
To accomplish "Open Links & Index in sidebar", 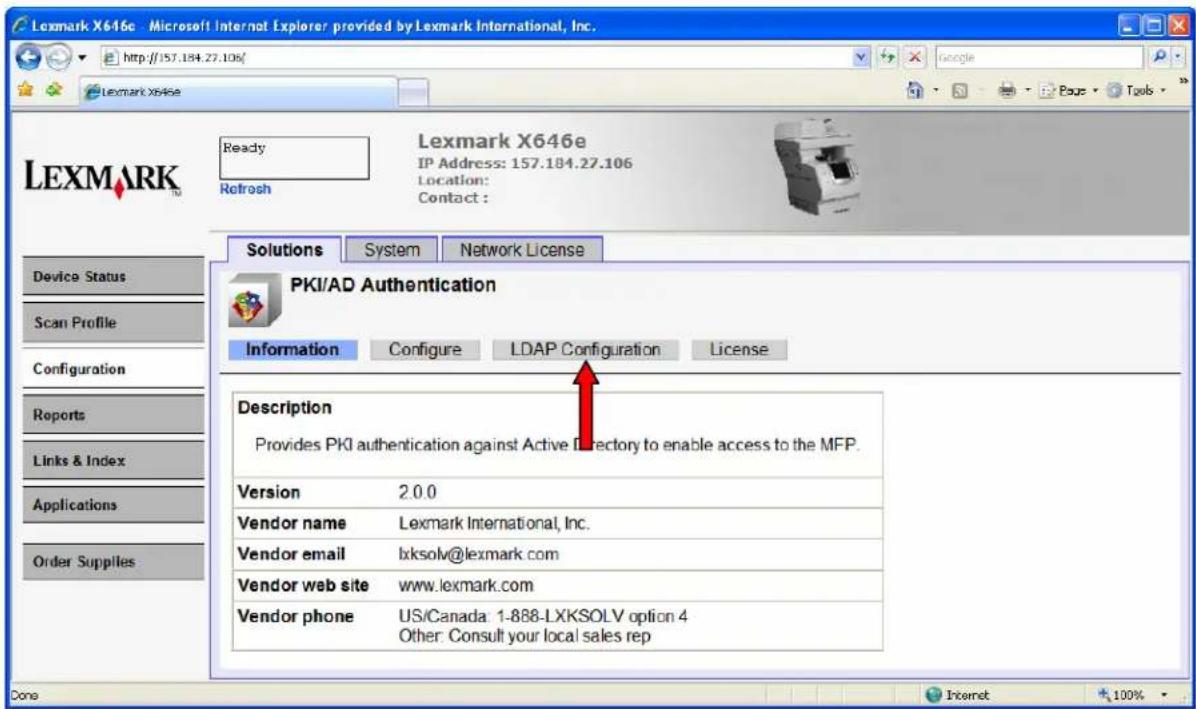I will coord(113,460).
